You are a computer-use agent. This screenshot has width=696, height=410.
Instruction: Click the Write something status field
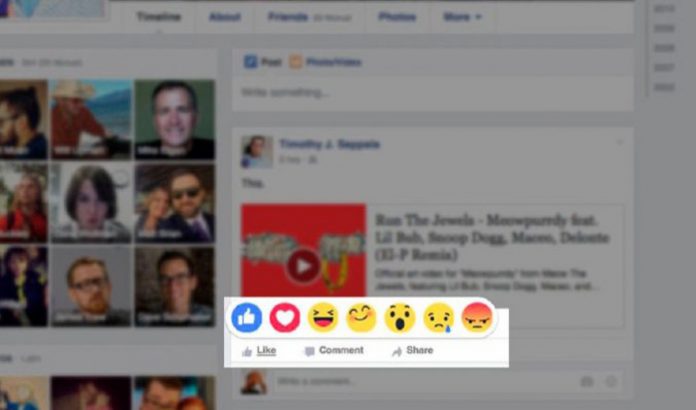[x=432, y=93]
